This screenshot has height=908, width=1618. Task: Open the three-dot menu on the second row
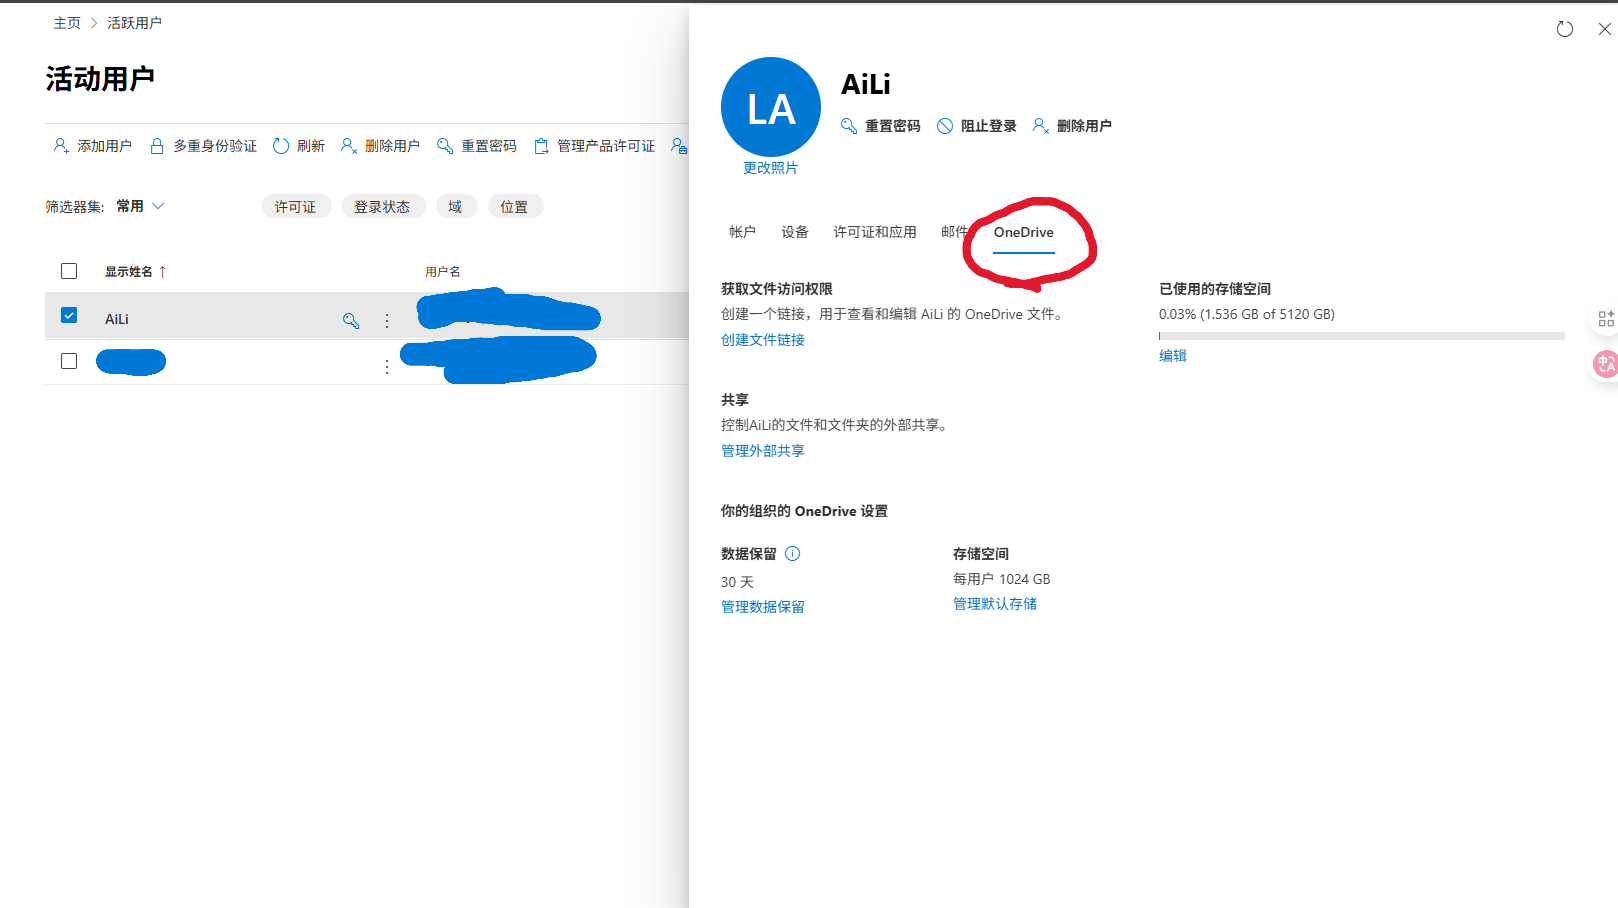point(387,366)
